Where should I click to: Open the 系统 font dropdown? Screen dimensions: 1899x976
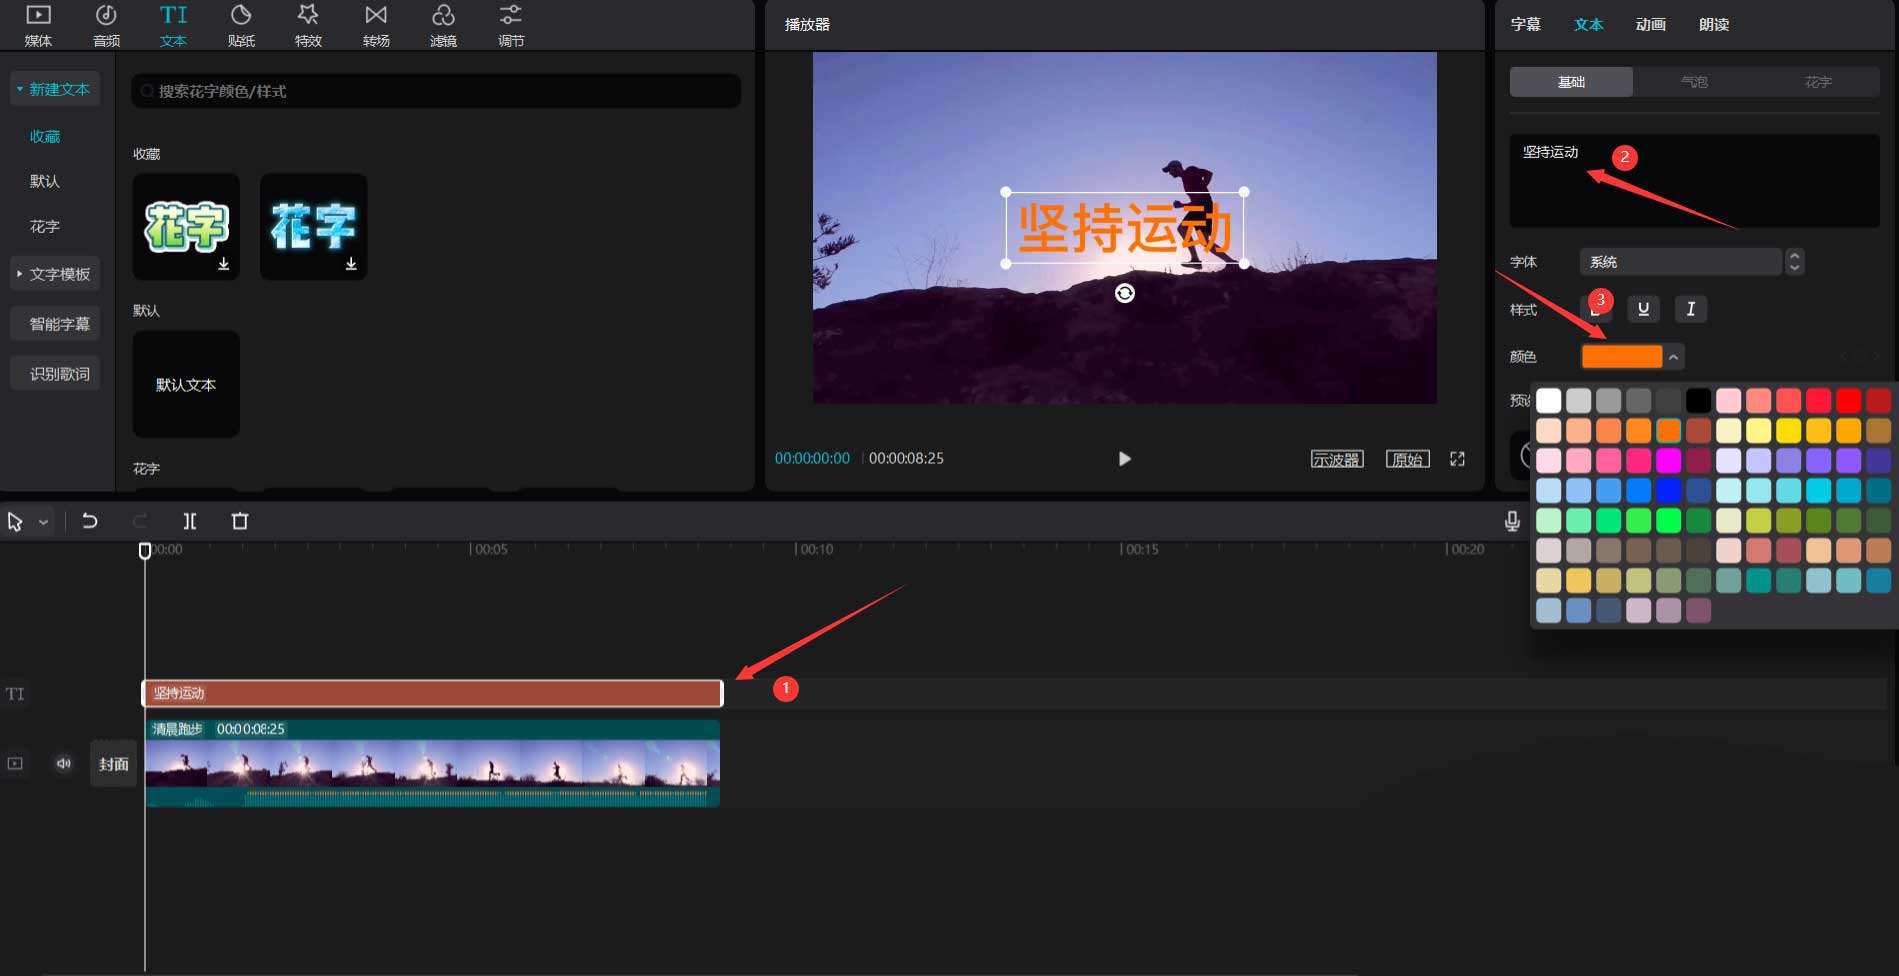(1681, 261)
